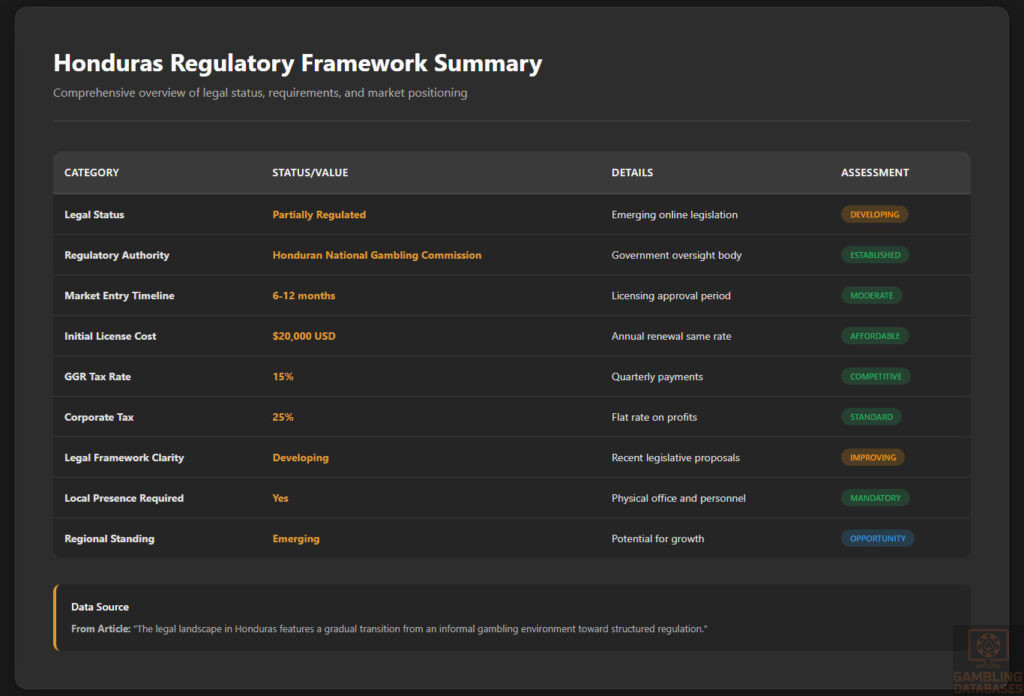1024x696 pixels.
Task: Click the DEVELOPING assessment badge
Action: pyautogui.click(x=875, y=214)
